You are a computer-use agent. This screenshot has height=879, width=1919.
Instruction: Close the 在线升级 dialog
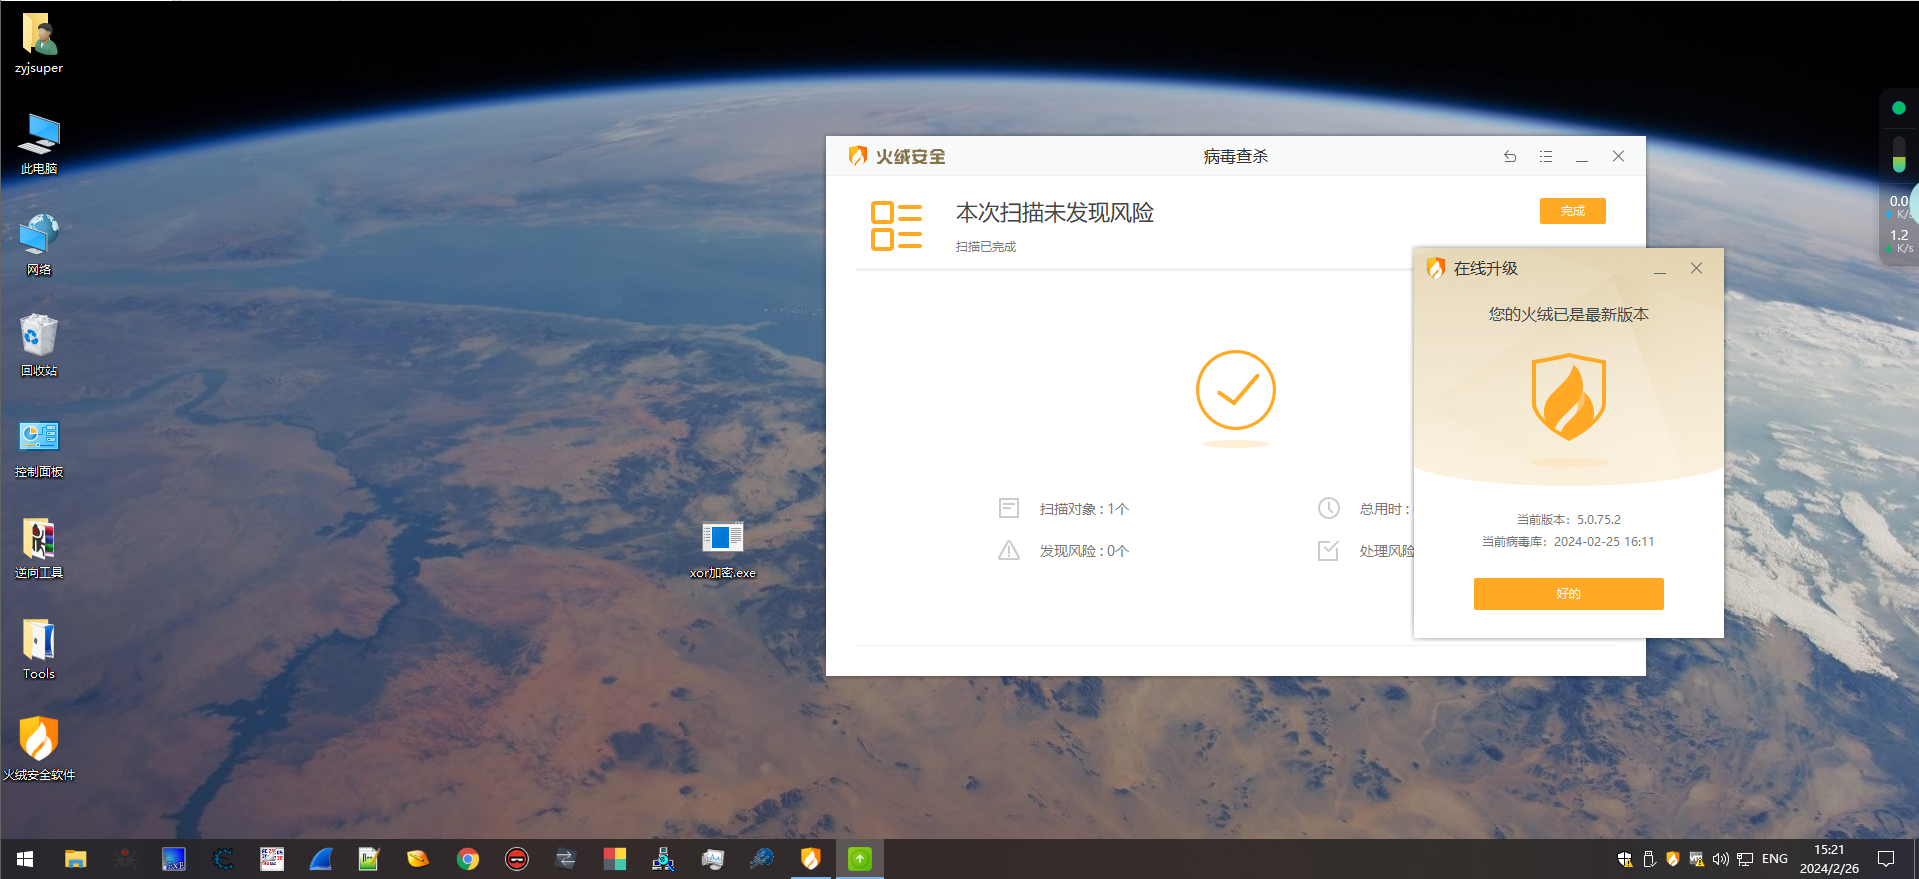[1696, 268]
